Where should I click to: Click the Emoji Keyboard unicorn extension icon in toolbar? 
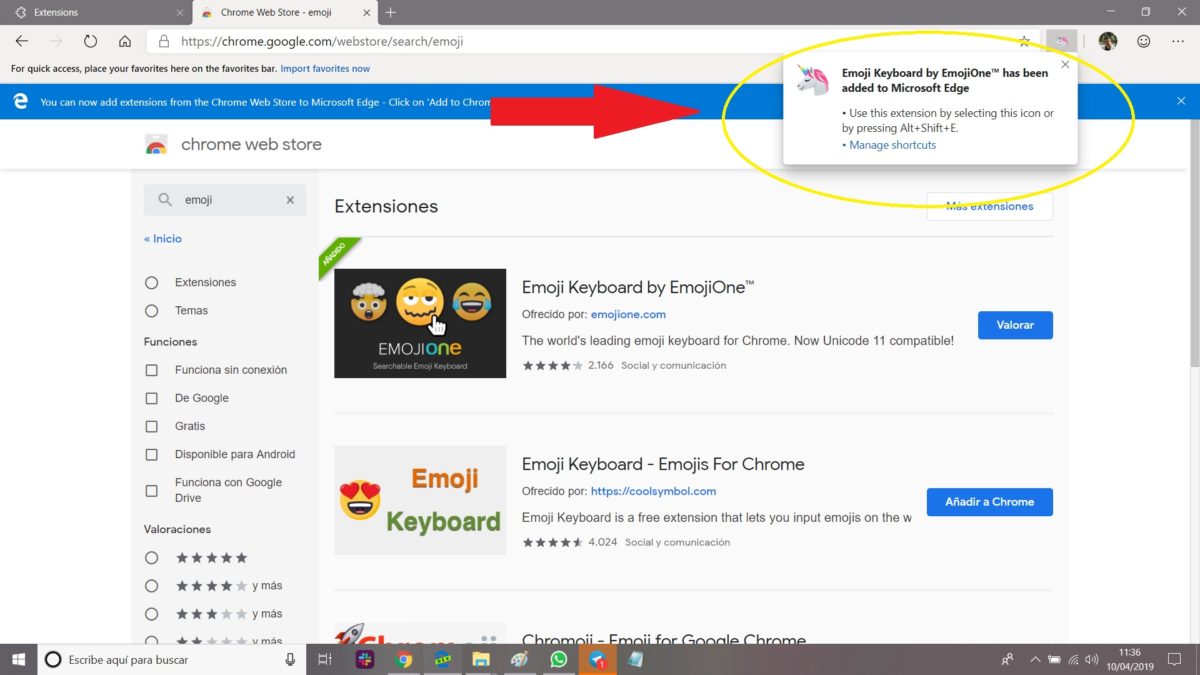click(x=1061, y=41)
